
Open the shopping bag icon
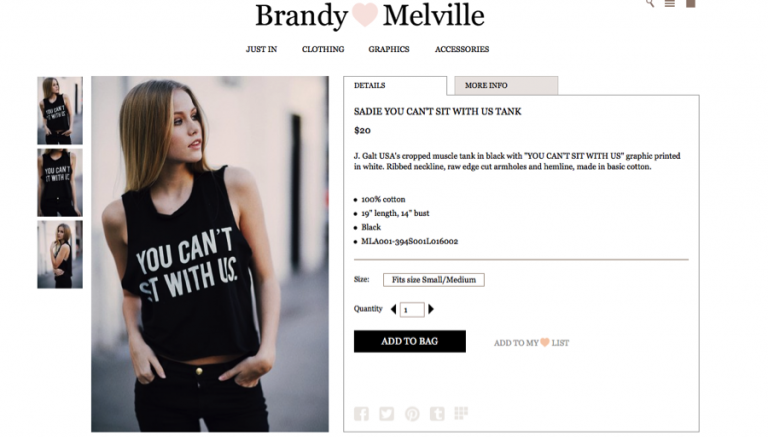pyautogui.click(x=691, y=3)
